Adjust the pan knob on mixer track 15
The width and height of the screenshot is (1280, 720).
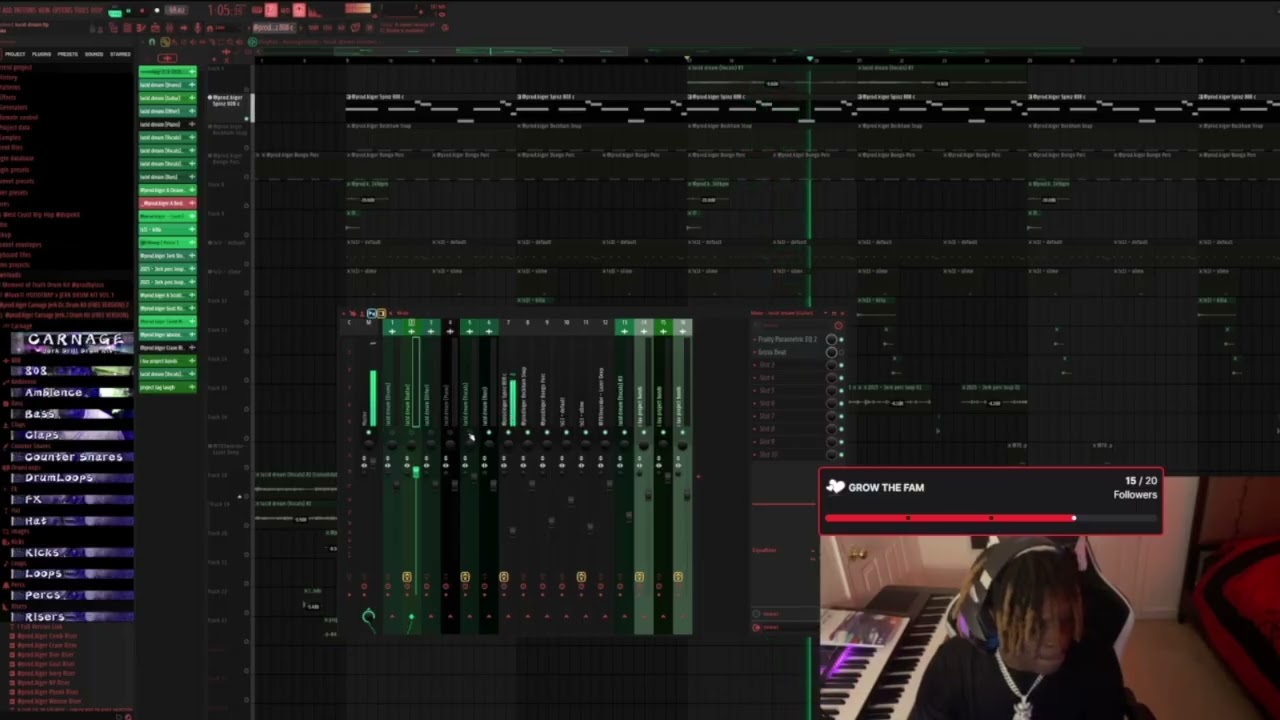(663, 444)
